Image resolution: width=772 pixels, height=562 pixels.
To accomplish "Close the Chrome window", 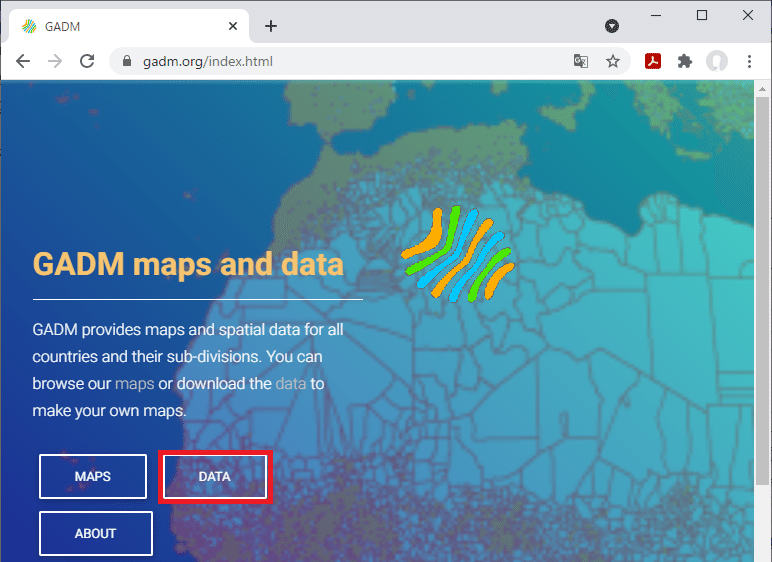I will point(748,15).
